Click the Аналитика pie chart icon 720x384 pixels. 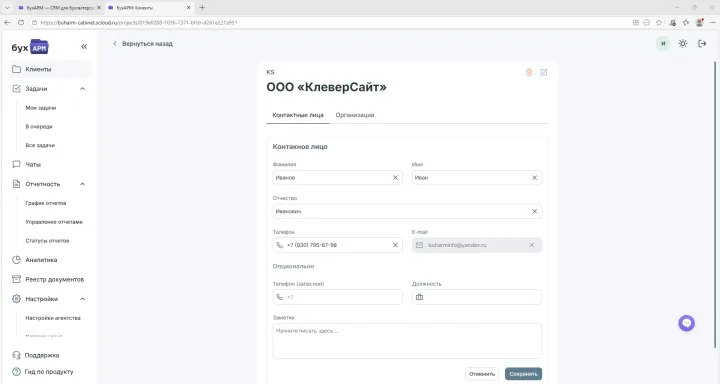coord(17,260)
